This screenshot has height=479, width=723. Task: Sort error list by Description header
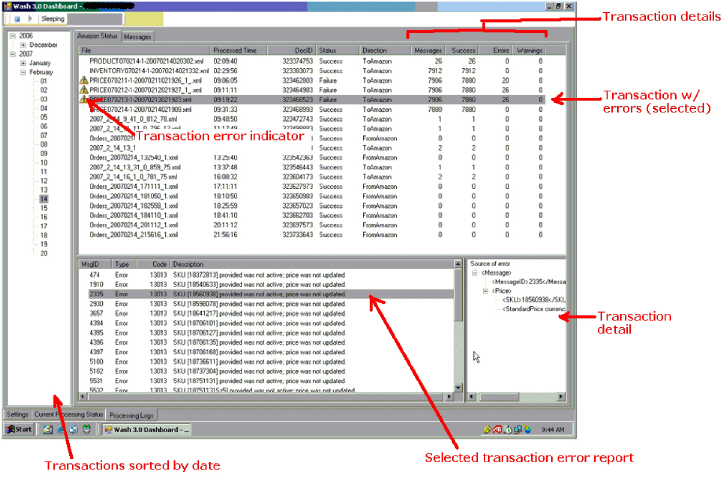312,264
